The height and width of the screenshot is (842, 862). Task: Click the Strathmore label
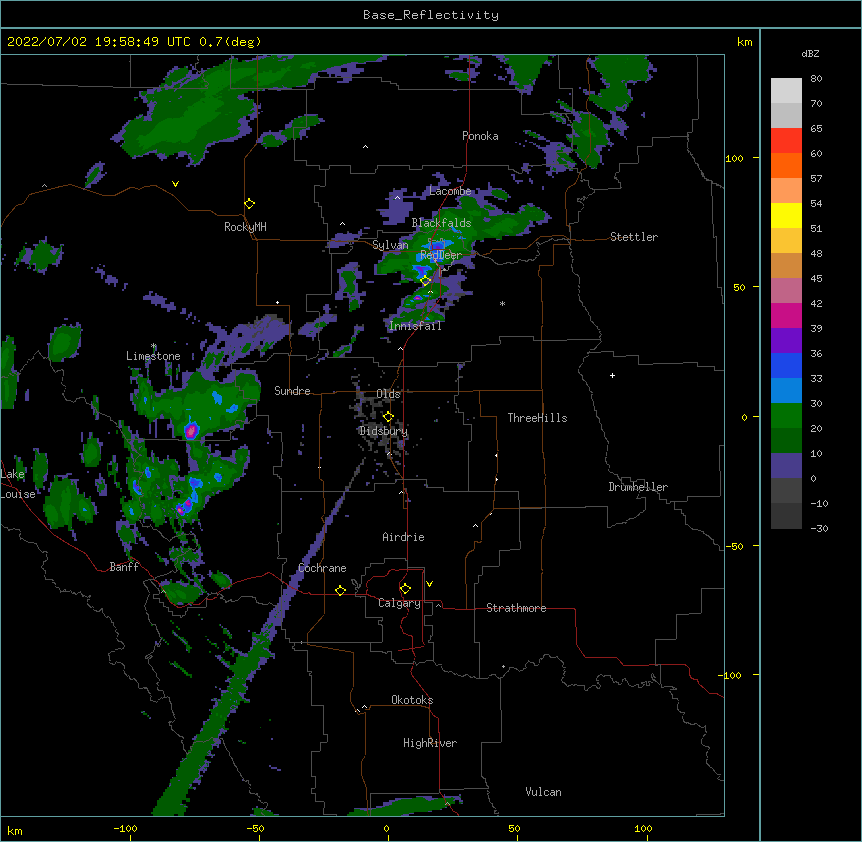click(x=516, y=608)
